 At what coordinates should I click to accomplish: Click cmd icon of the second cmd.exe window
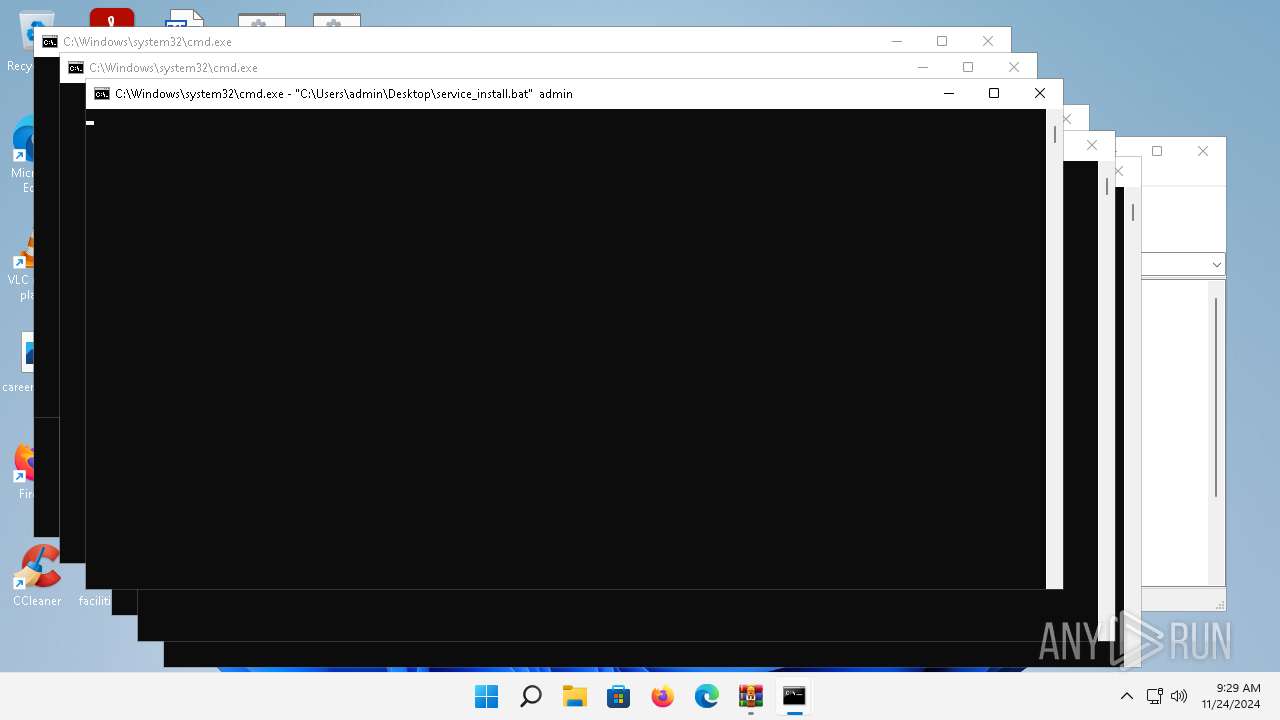coord(76,68)
